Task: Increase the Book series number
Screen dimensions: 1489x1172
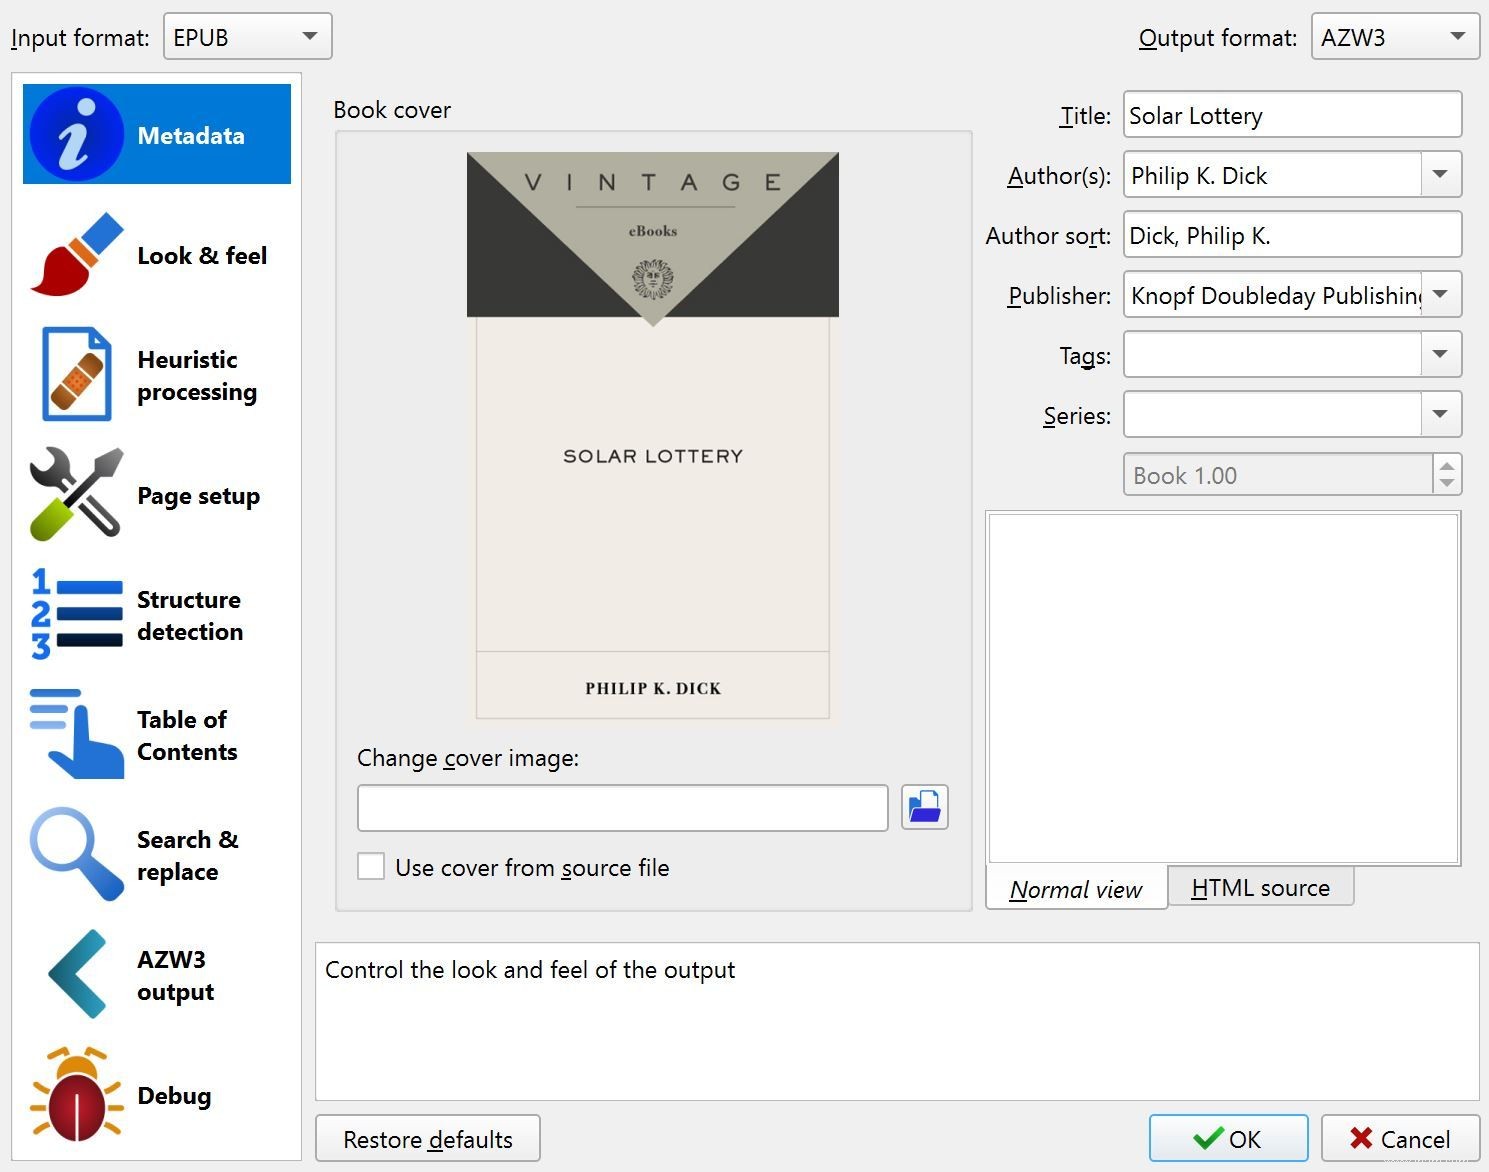Action: pyautogui.click(x=1447, y=466)
